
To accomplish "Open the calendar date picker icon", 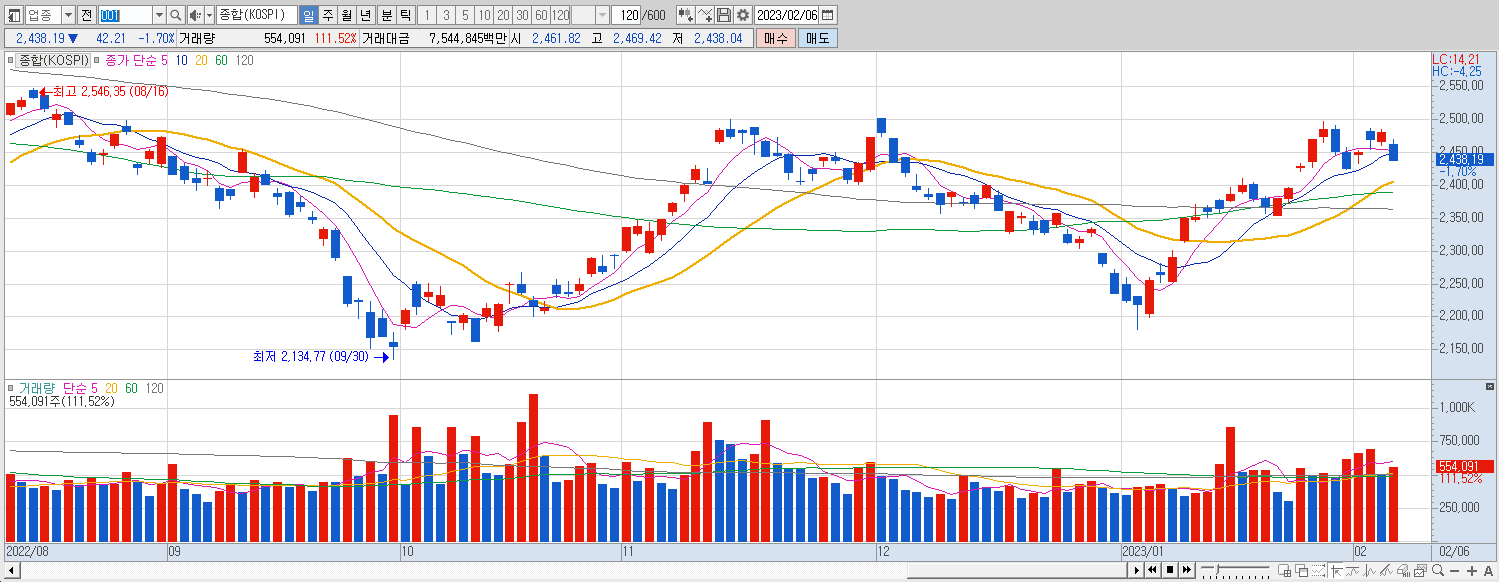I will tap(828, 15).
